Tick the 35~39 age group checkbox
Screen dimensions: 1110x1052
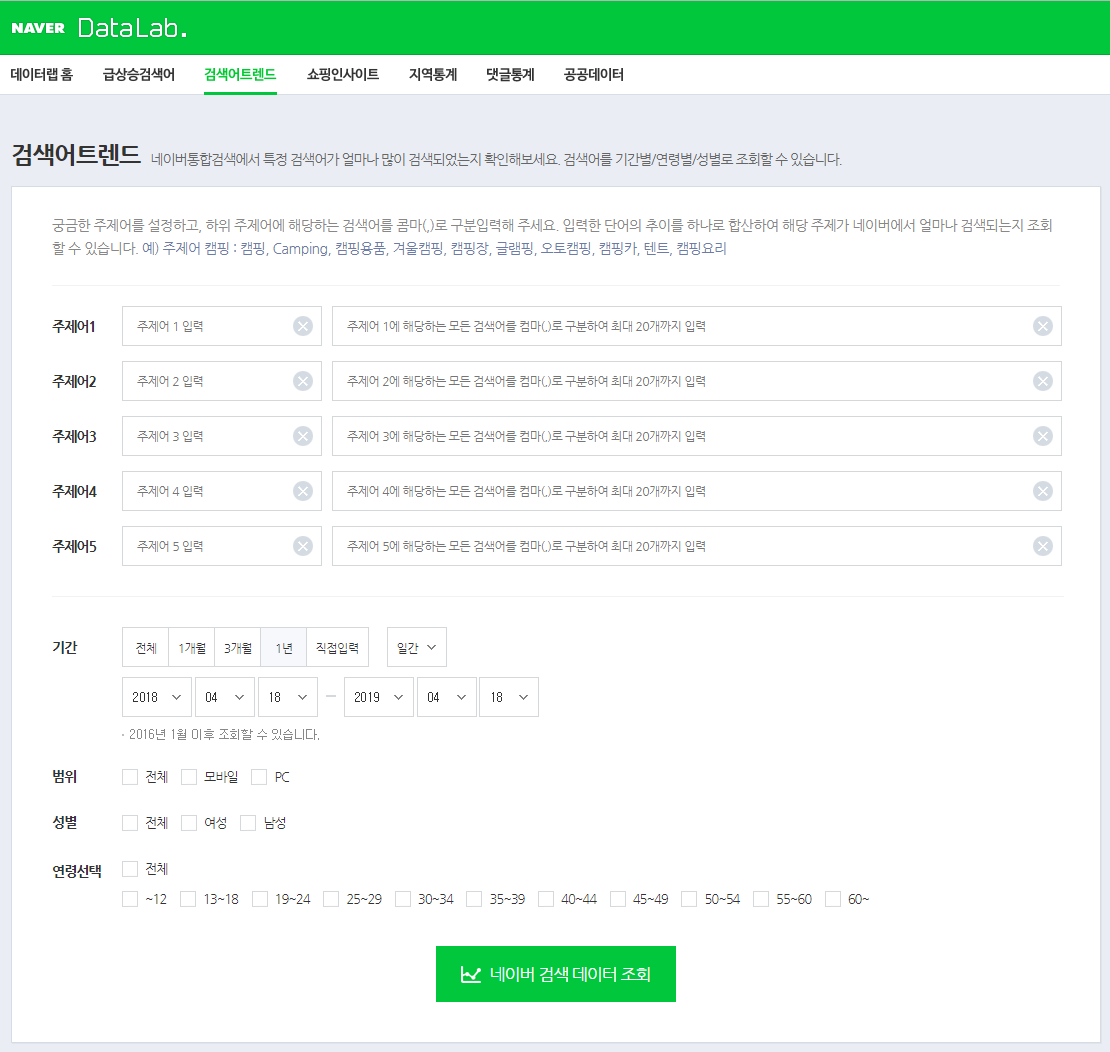coord(474,899)
